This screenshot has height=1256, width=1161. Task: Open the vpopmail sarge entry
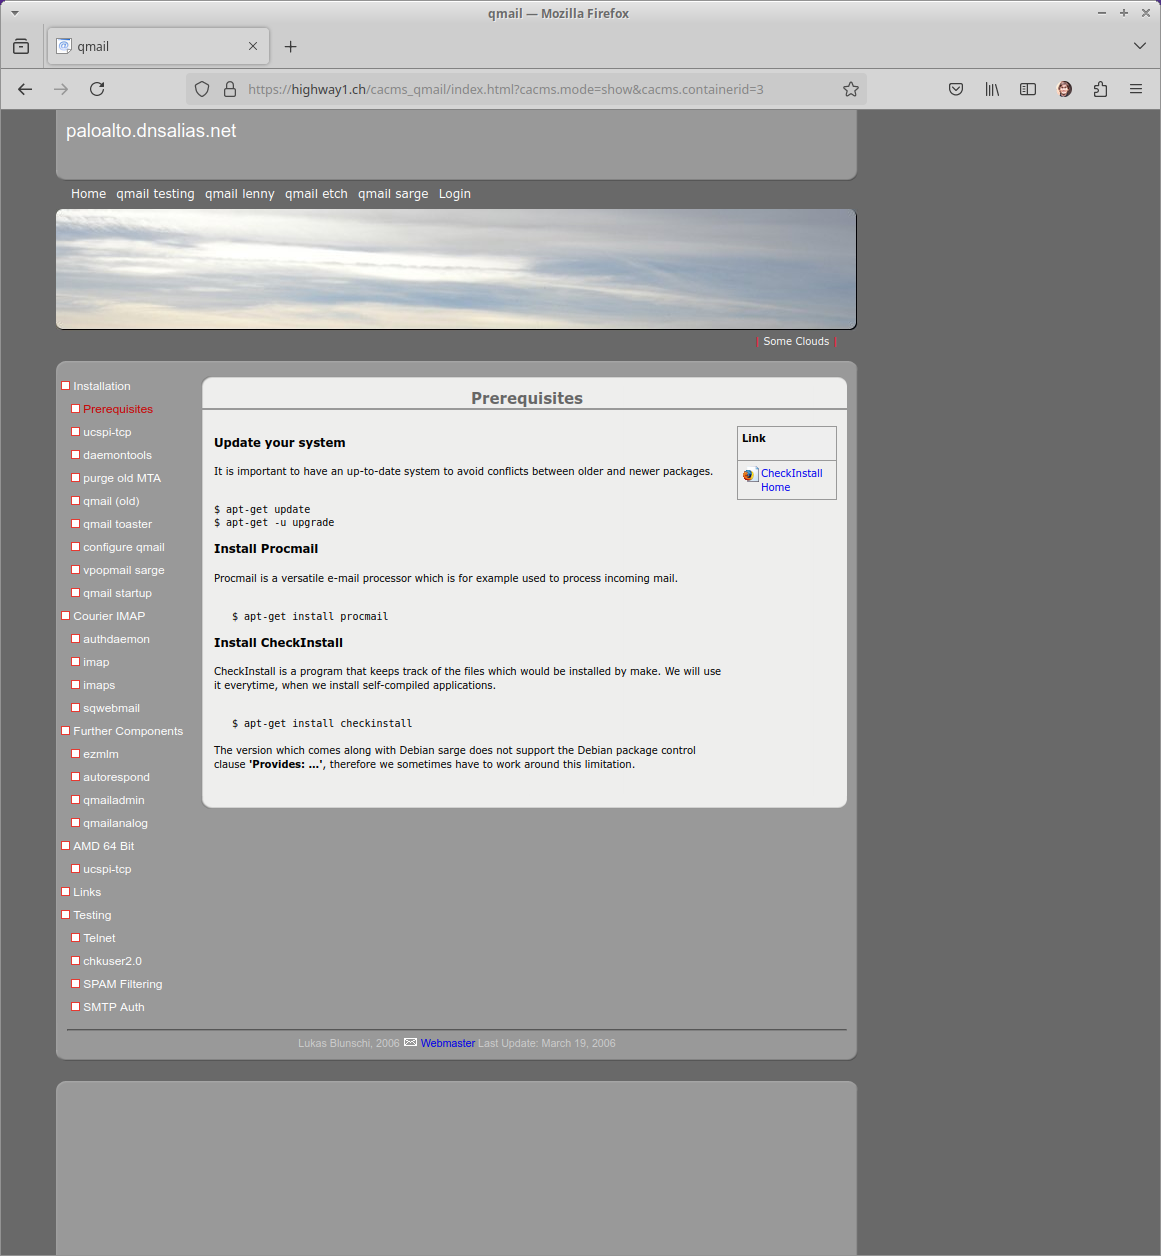pyautogui.click(x=124, y=570)
